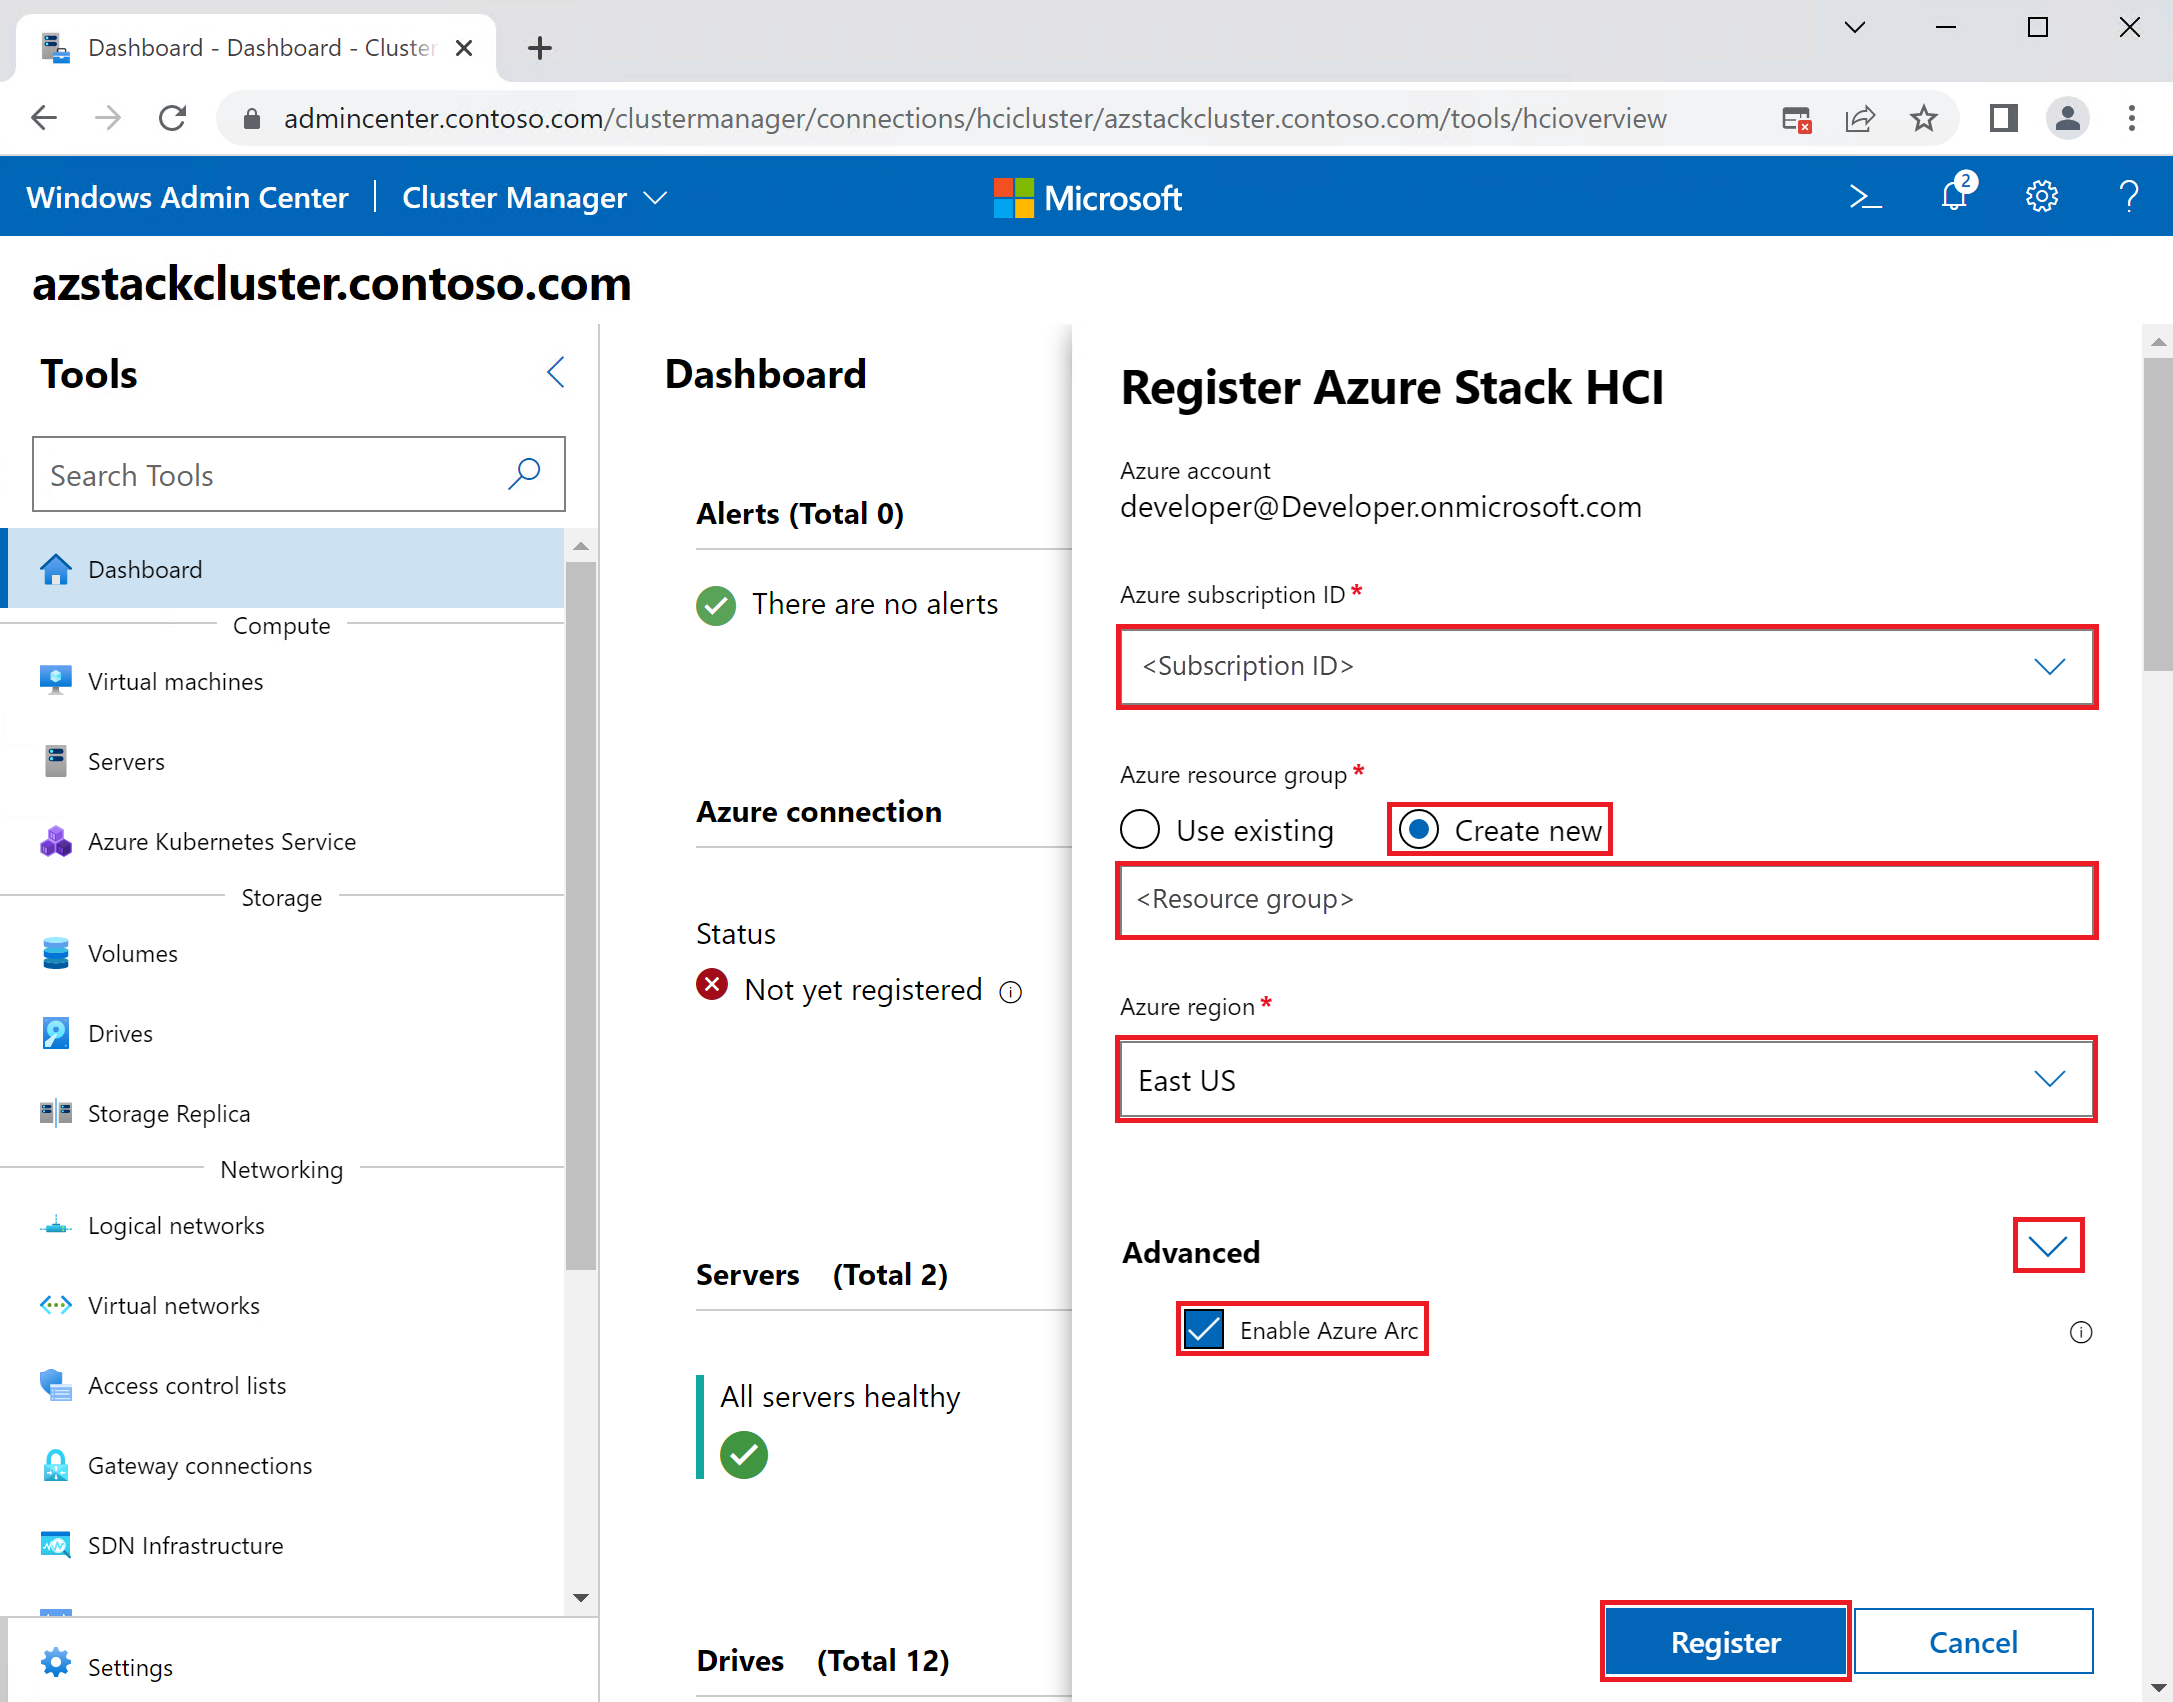Screen dimensions: 2173x1702
Task: Click the Drives icon
Action: [x=56, y=1033]
